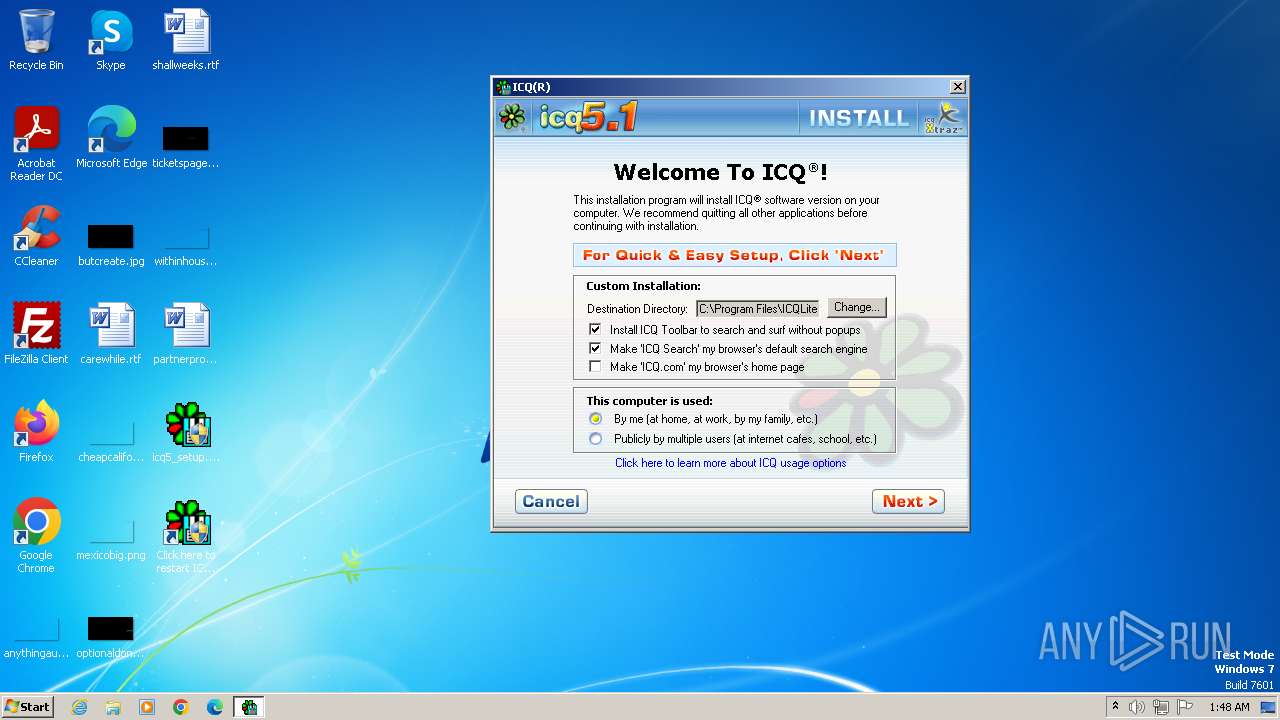
Task: Check Make 'ICQ.com' my home page
Action: [595, 367]
